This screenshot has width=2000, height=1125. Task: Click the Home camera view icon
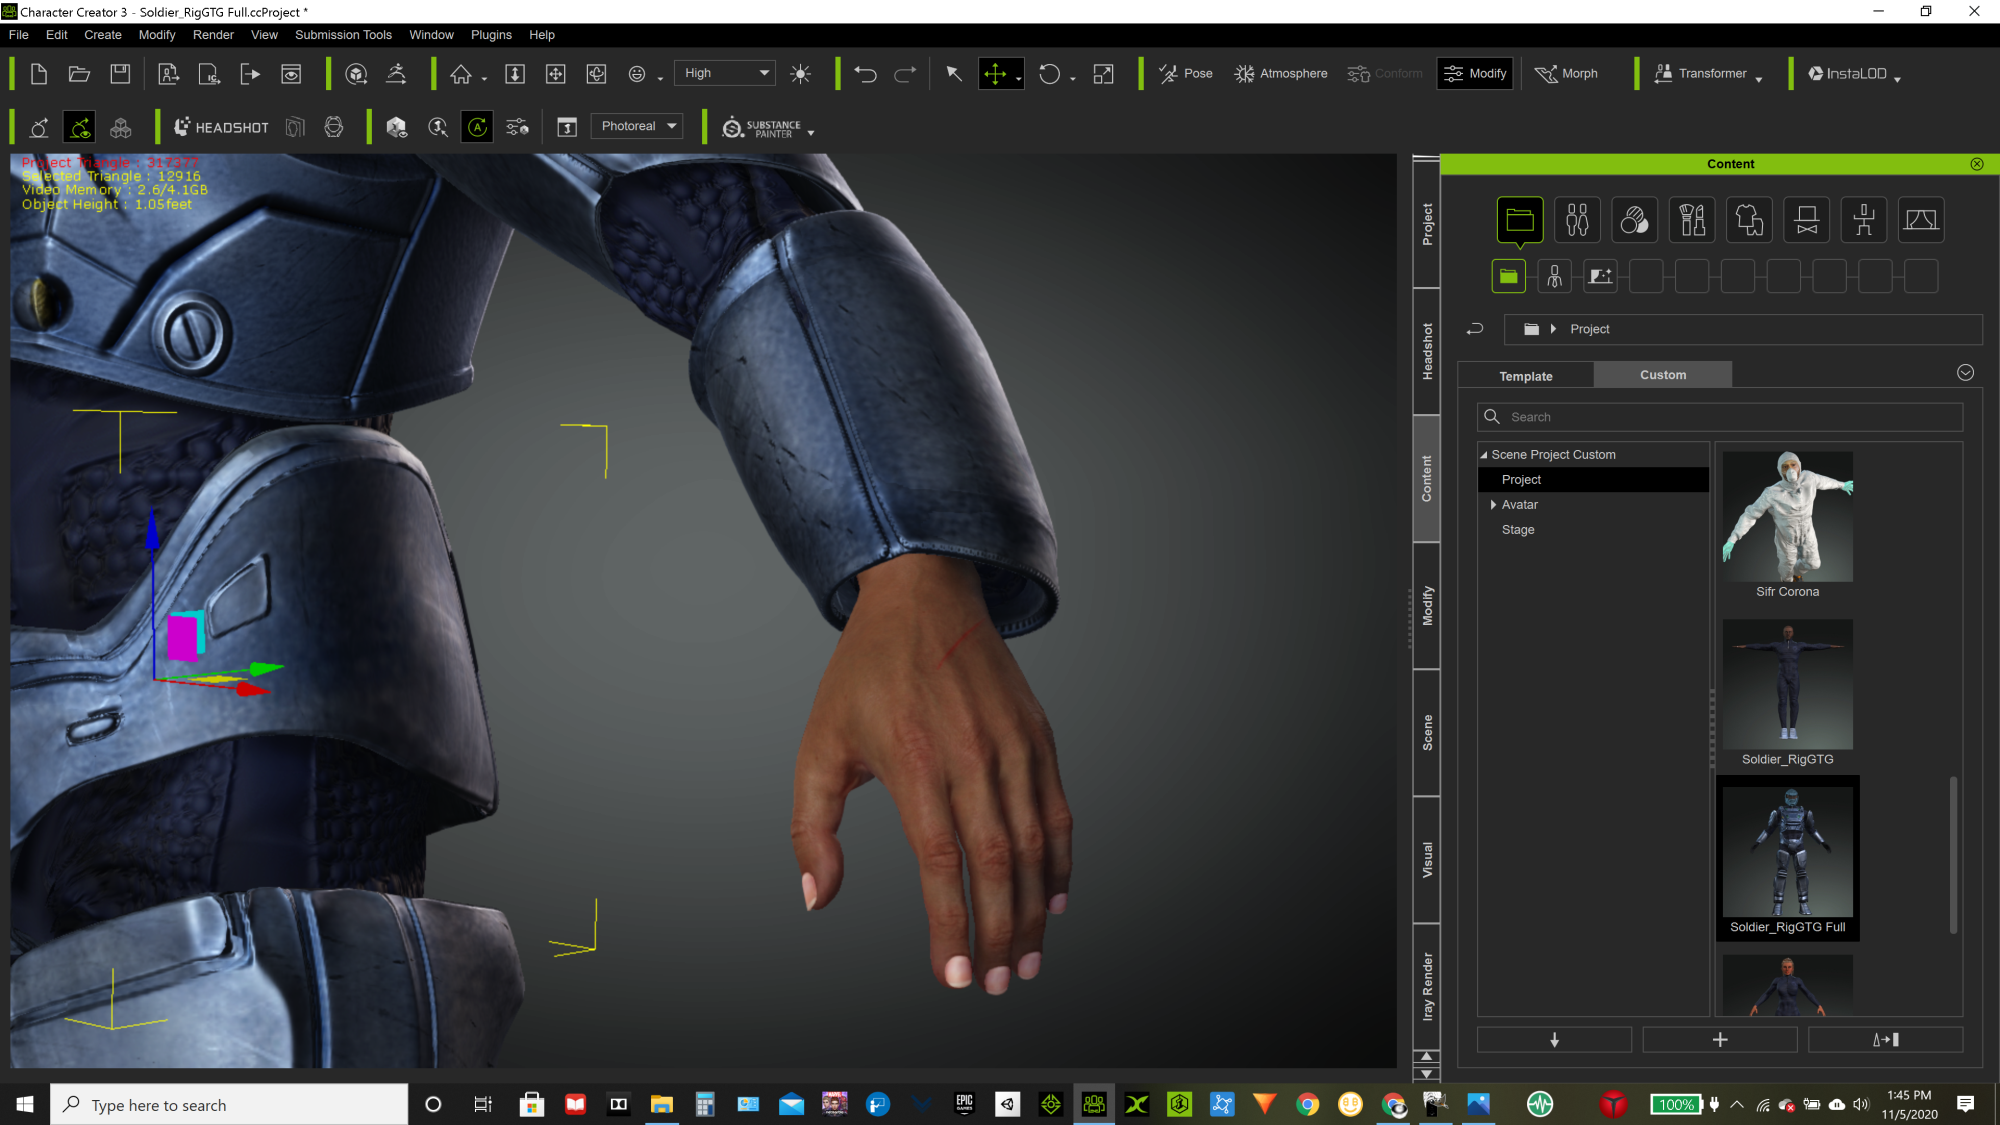tap(461, 74)
